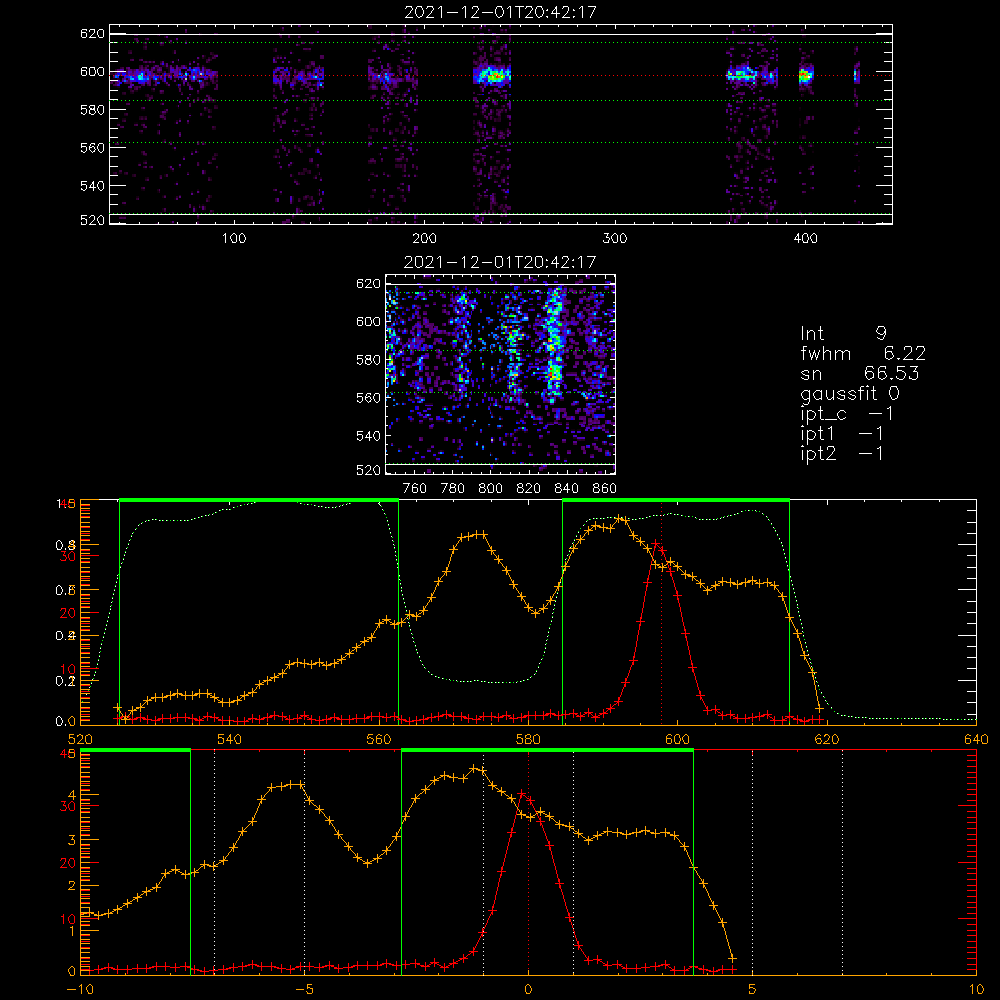The width and height of the screenshot is (1000, 1000).
Task: Click x-axis label 820 under the middle image
Action: coord(529,489)
